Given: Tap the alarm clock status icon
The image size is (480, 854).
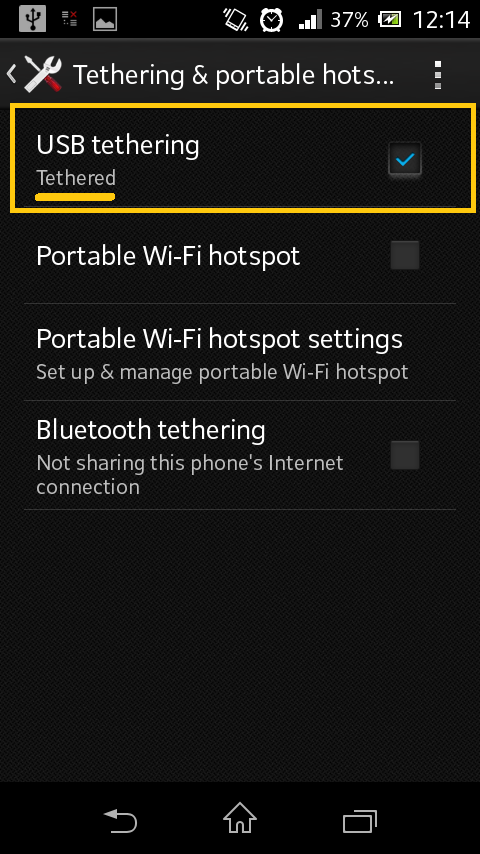Looking at the screenshot, I should click(271, 20).
